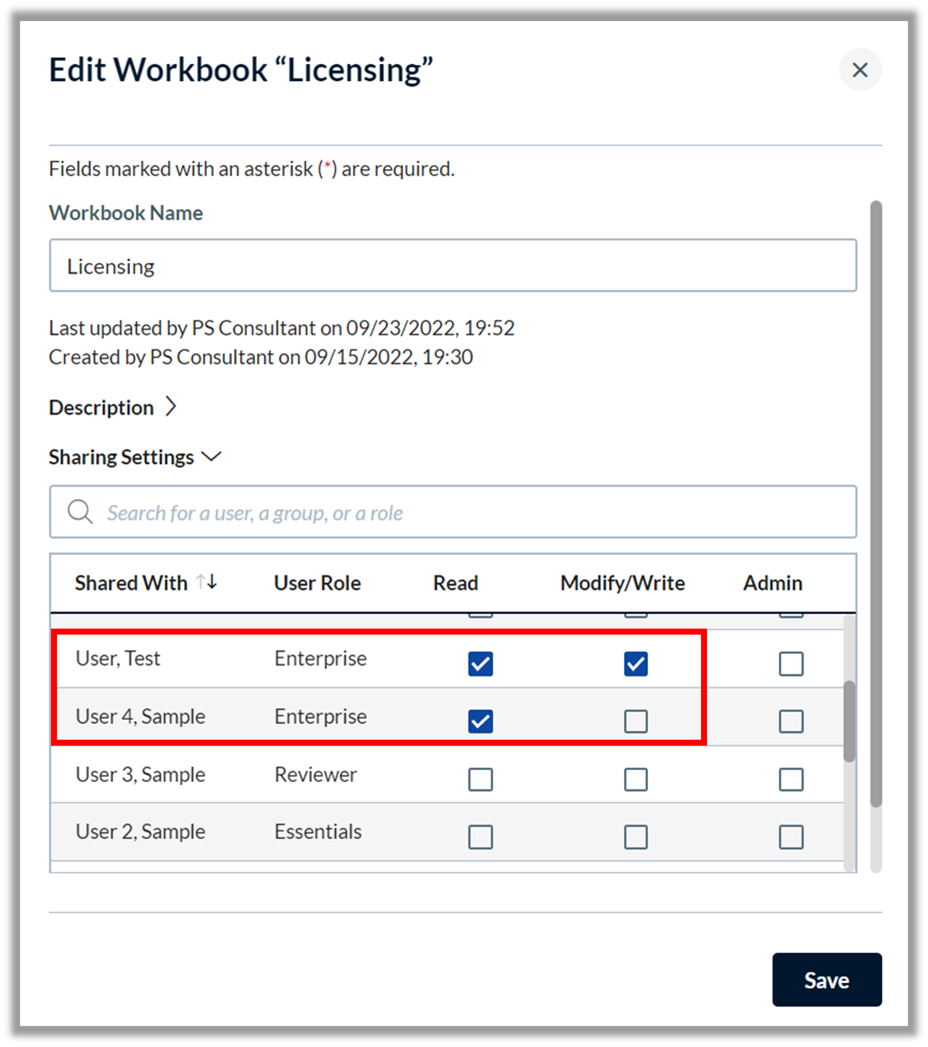Viewport: 928px width, 1047px height.
Task: Click the dialog's outer vertical scrollbar
Action: point(876,504)
